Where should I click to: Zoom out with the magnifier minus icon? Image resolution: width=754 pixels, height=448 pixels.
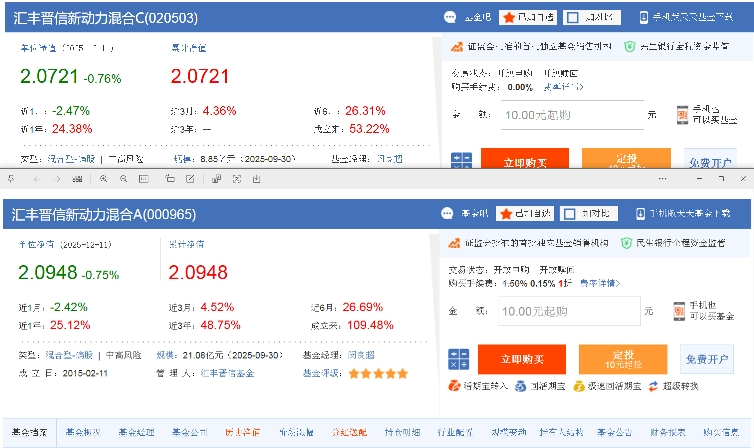(124, 179)
